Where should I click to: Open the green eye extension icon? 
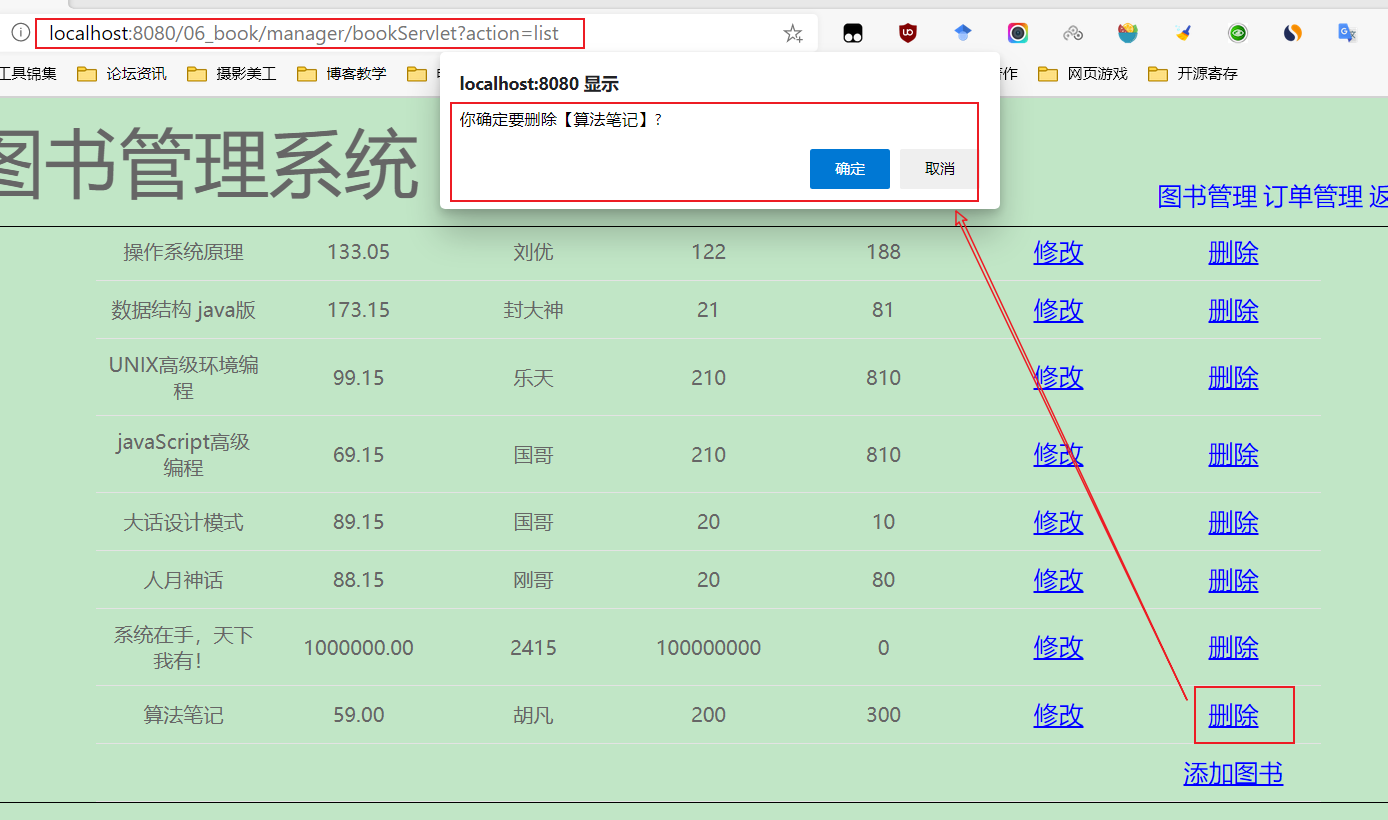pos(1238,33)
